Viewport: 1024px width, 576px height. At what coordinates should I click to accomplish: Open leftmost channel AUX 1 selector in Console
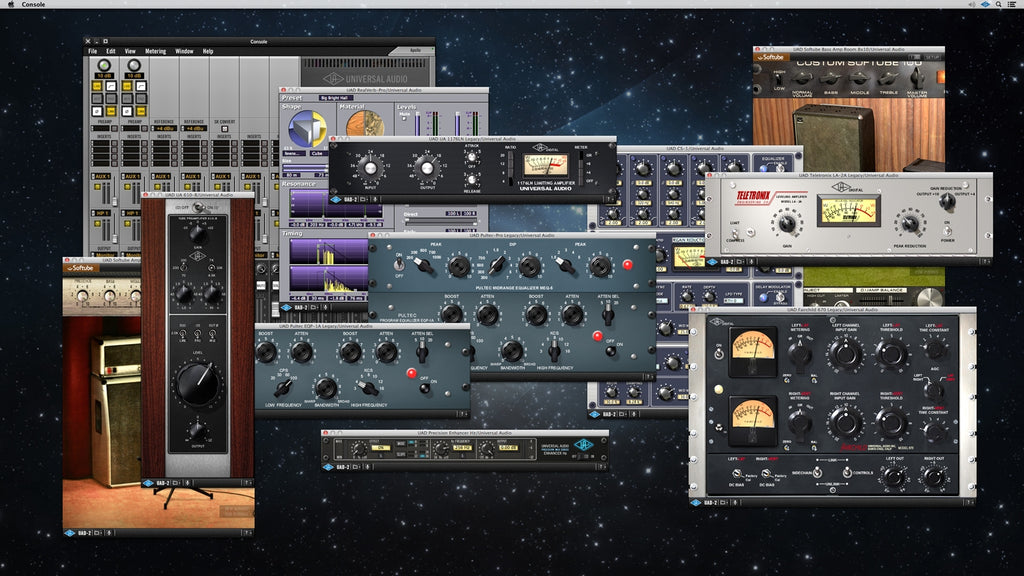pyautogui.click(x=103, y=176)
